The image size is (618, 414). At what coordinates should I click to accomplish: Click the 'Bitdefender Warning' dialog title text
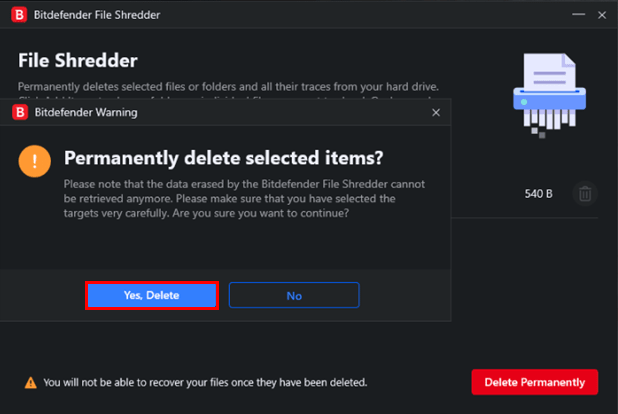(x=86, y=113)
